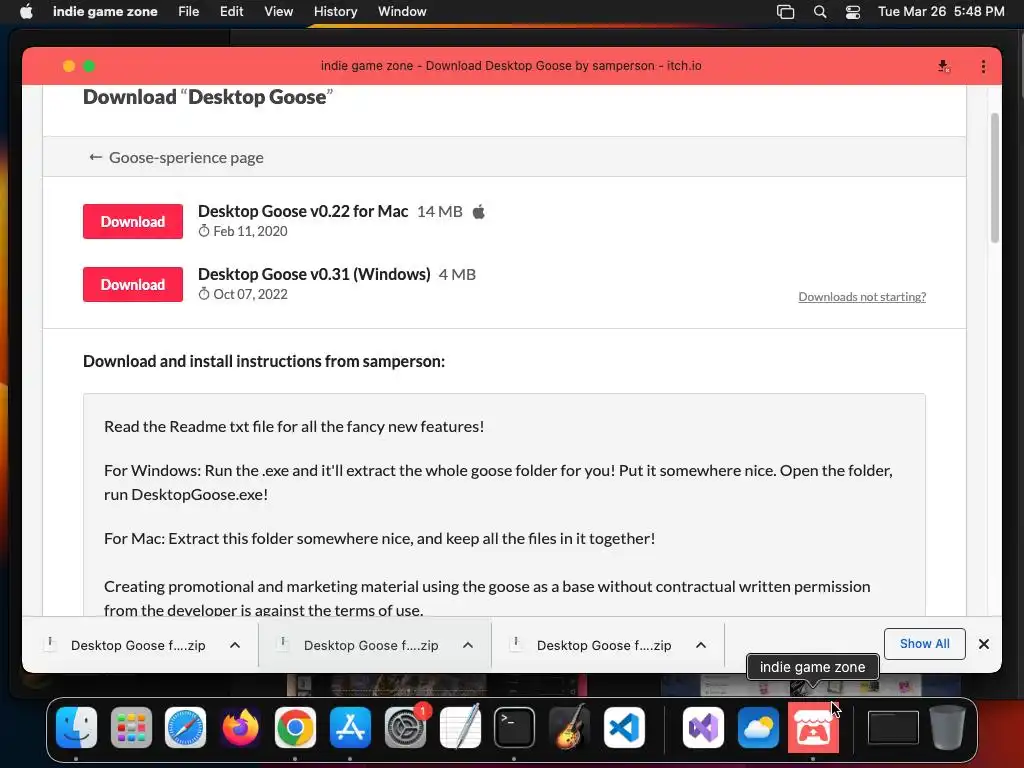The image size is (1024, 768).
Task: Open the cloud weather app in Dock
Action: click(x=758, y=727)
